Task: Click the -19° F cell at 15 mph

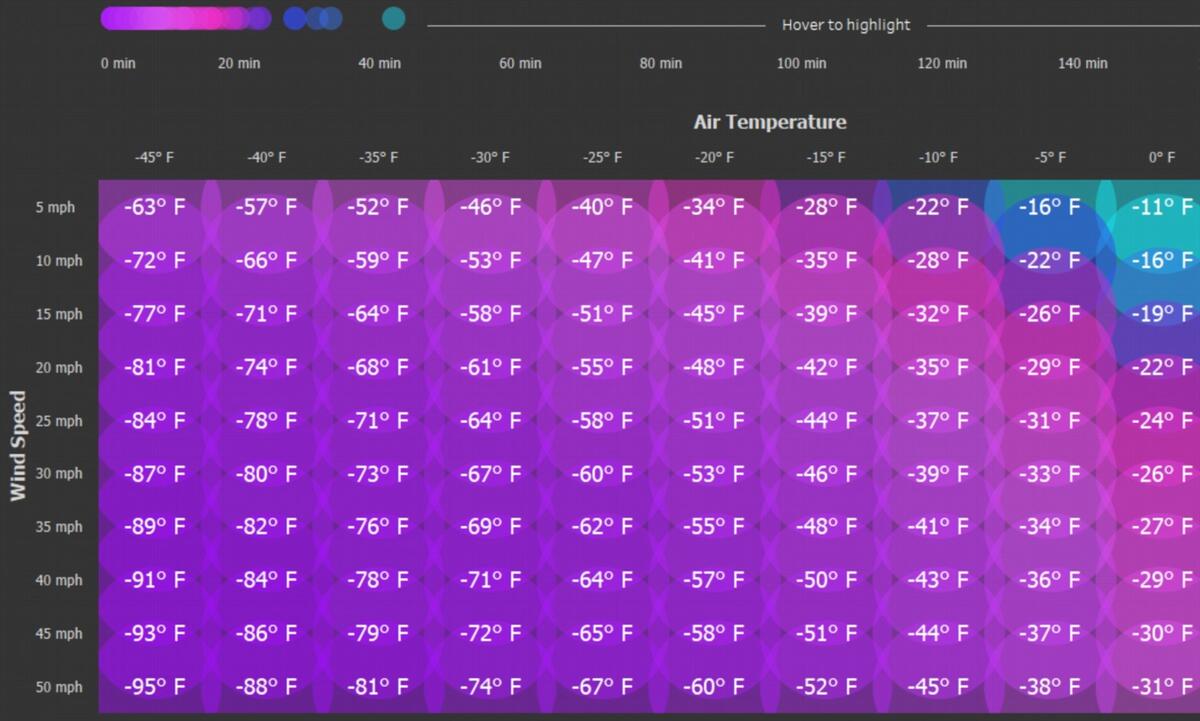Action: pos(1162,314)
